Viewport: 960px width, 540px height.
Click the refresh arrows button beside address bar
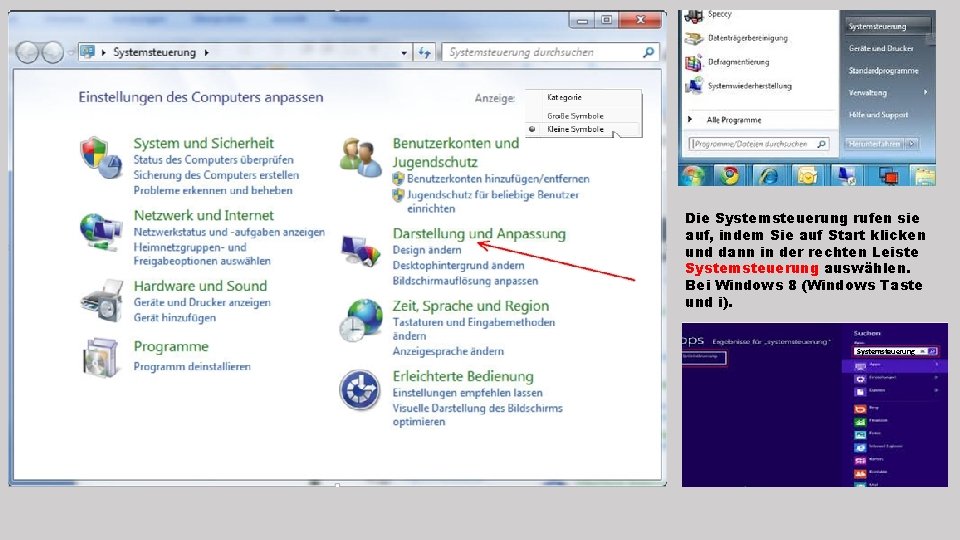pyautogui.click(x=424, y=53)
